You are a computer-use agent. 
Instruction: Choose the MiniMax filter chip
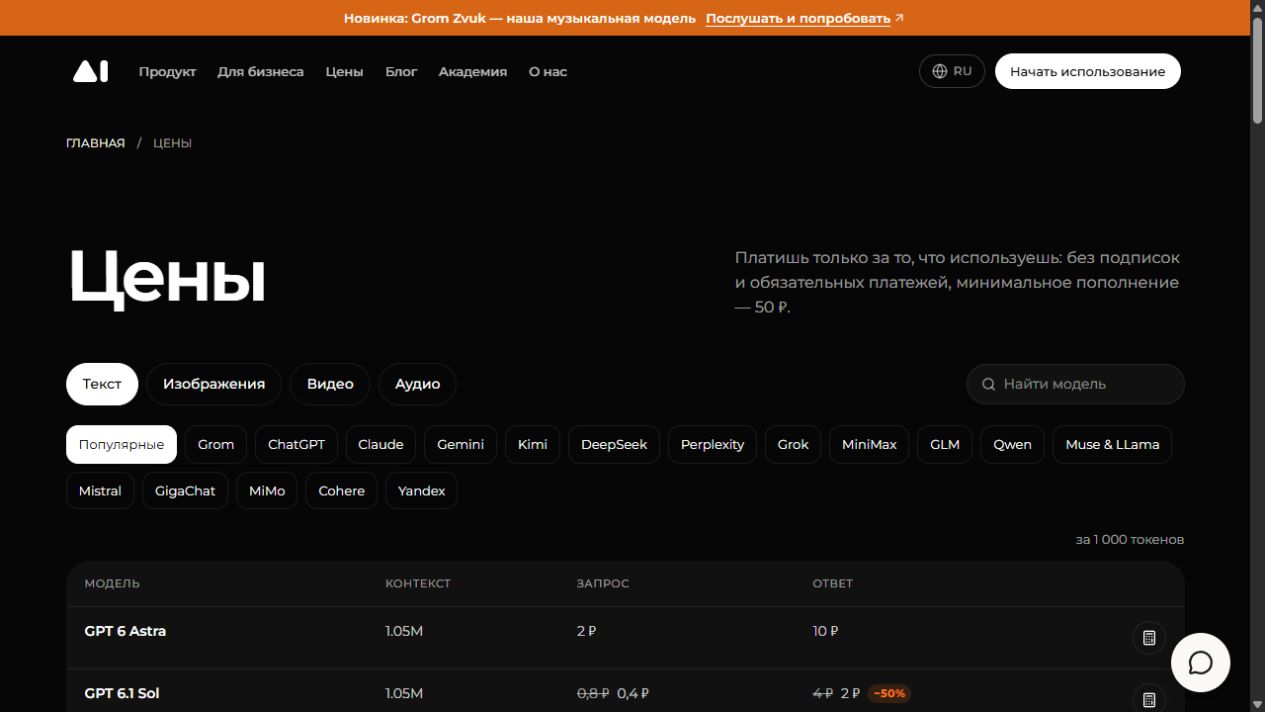[x=869, y=445]
